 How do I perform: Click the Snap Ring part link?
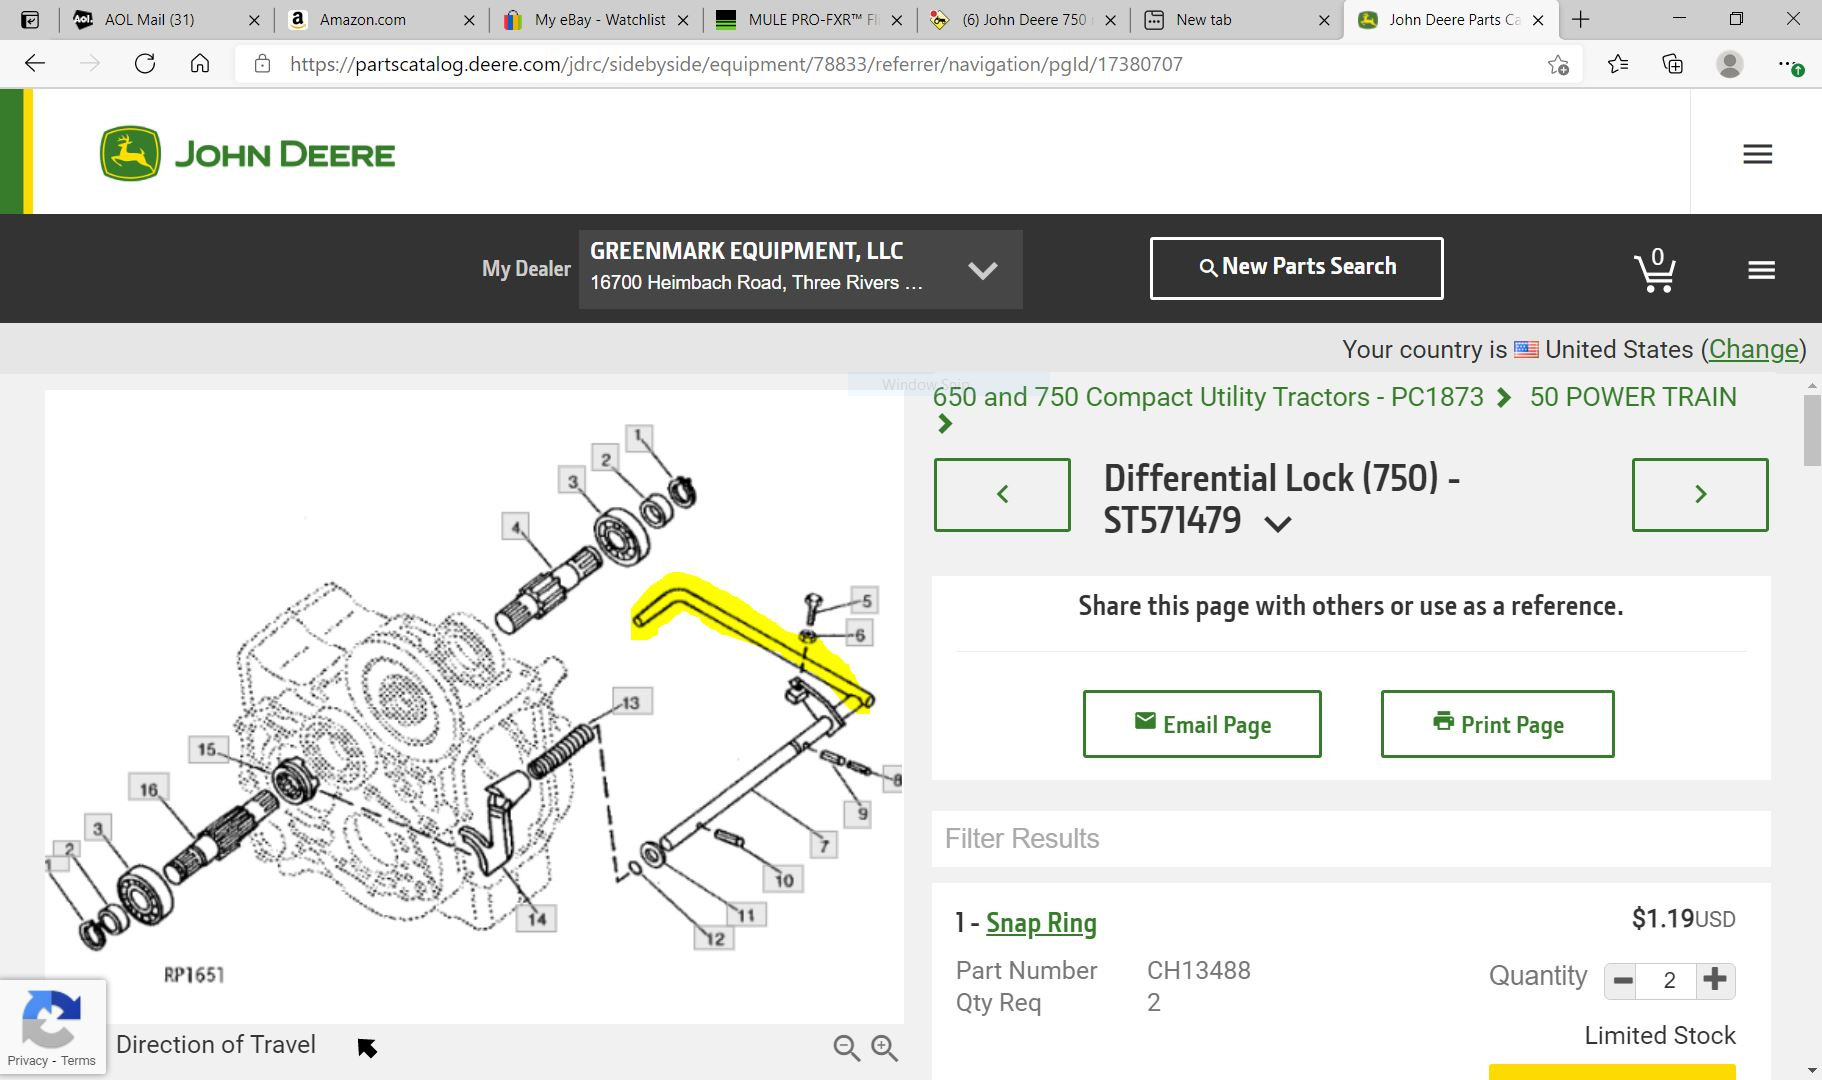click(x=1040, y=923)
